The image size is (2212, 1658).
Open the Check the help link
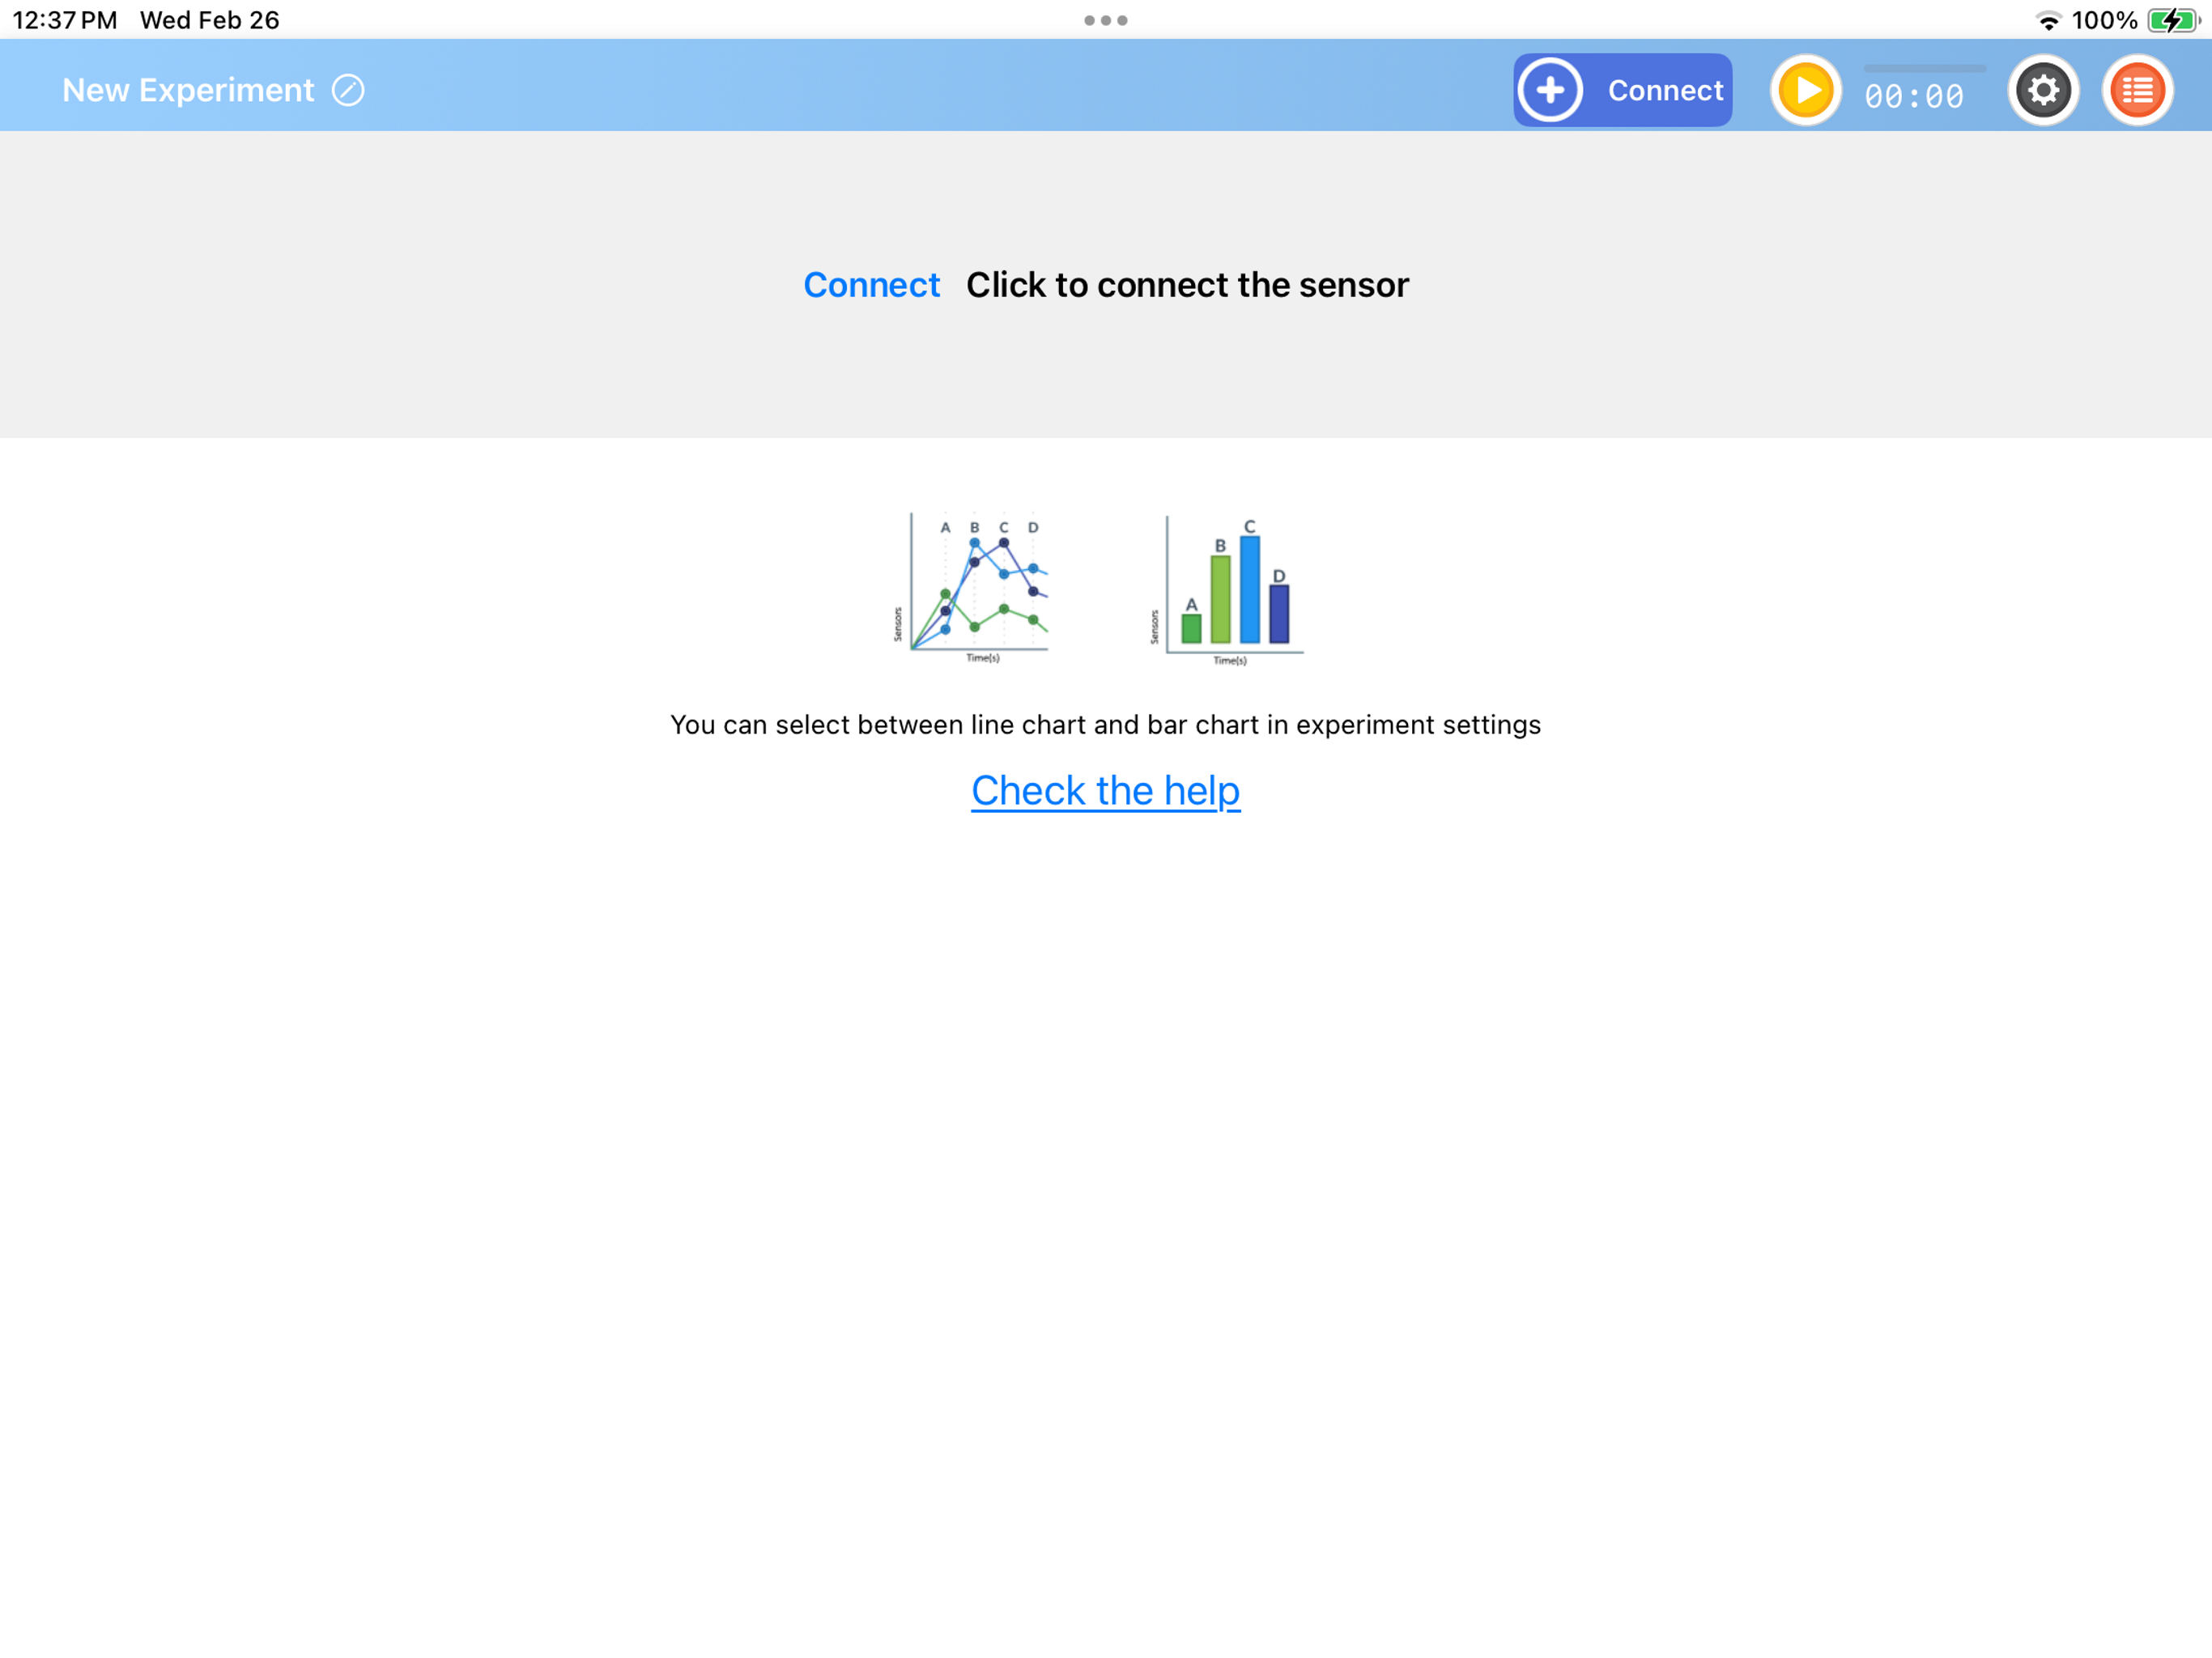1106,790
